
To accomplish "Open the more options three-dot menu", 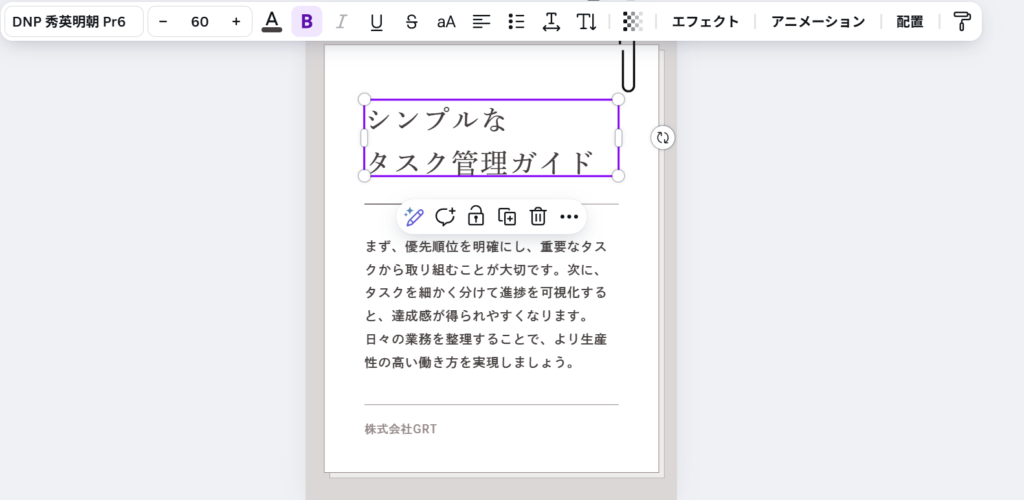I will point(569,216).
